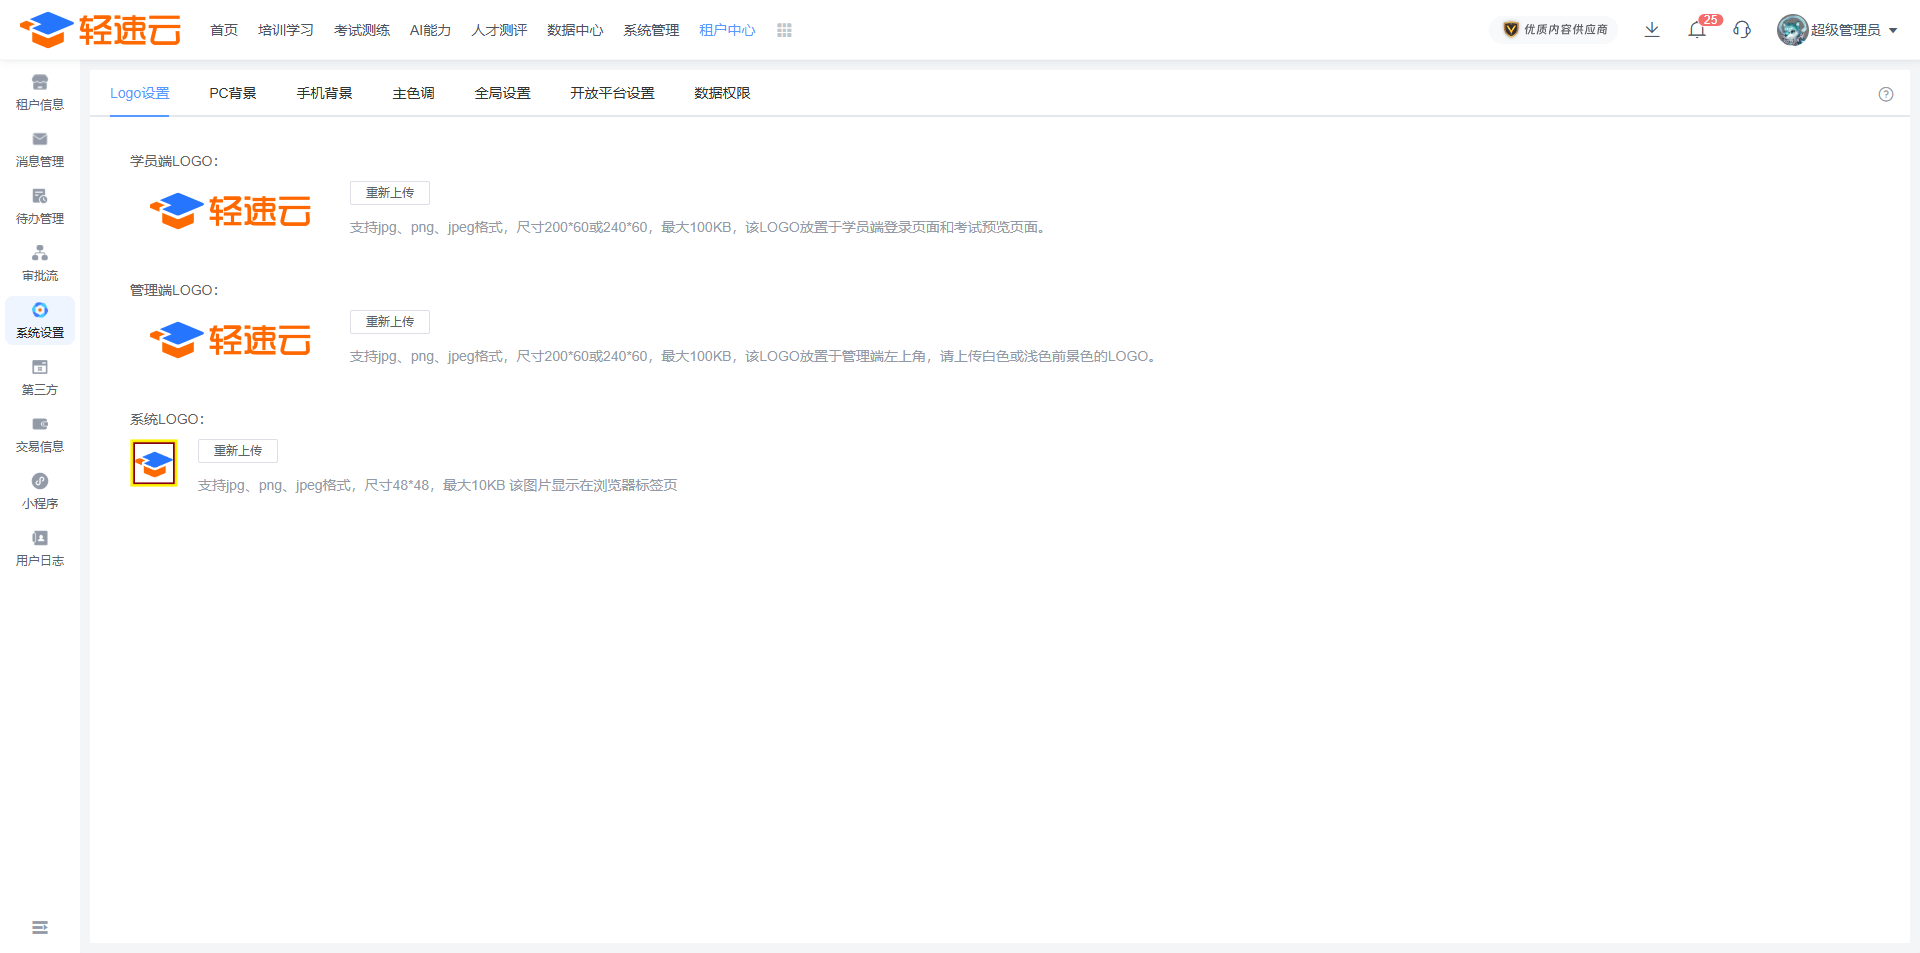Viewport: 1920px width, 953px height.
Task: Open the download icon in top bar
Action: pos(1652,30)
